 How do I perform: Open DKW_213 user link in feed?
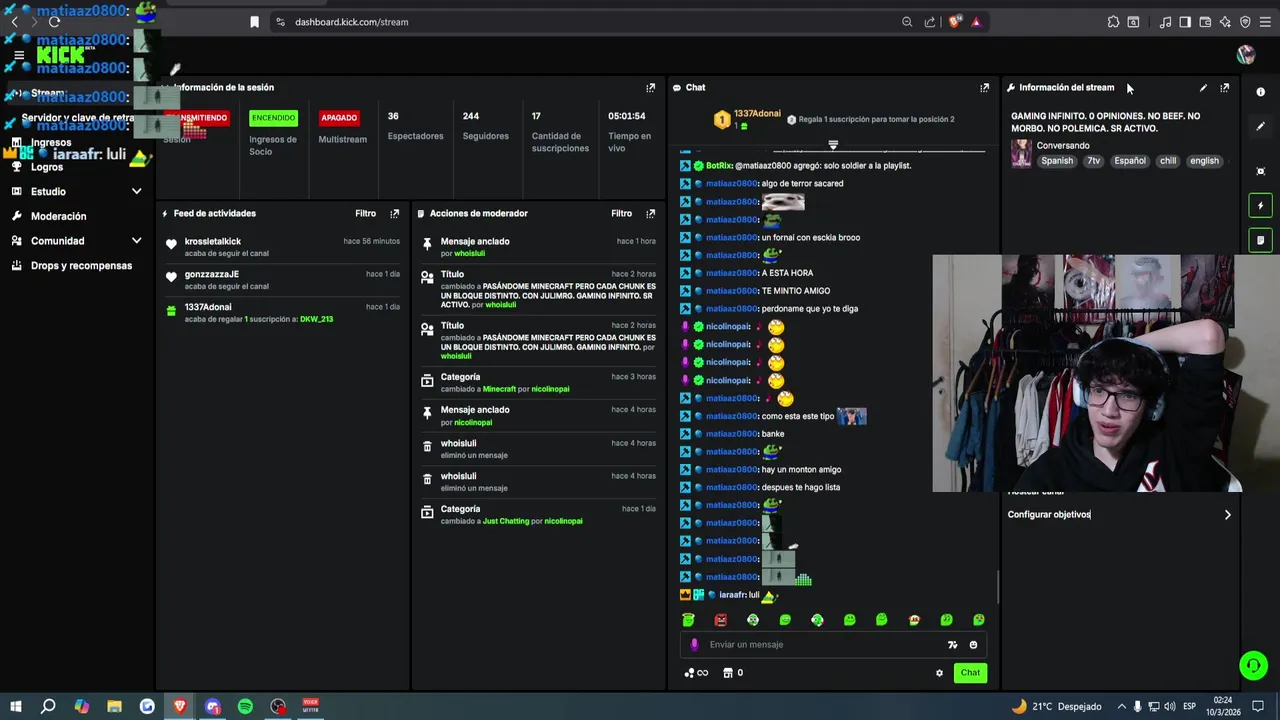tap(315, 320)
